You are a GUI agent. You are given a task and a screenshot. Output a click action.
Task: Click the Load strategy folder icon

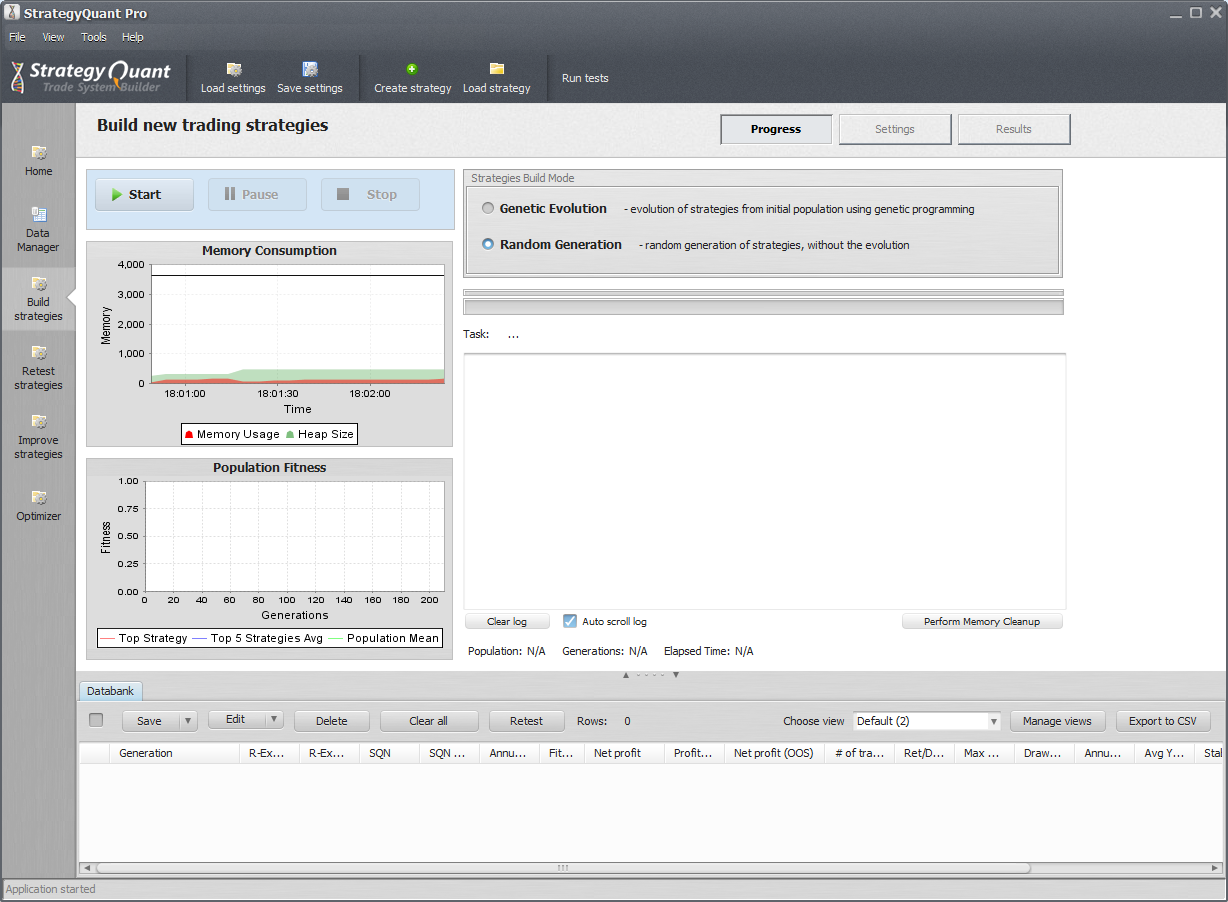[x=496, y=70]
